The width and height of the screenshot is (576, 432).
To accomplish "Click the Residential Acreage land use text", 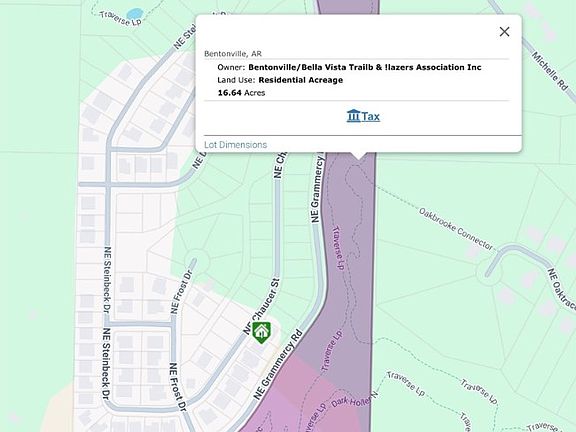I will [300, 80].
